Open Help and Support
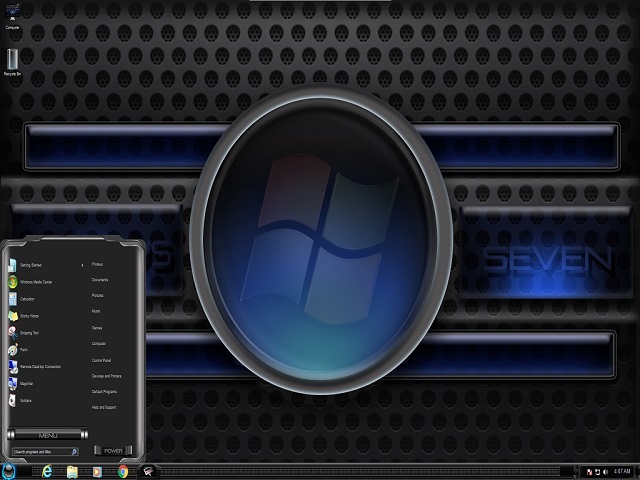Viewport: 640px width, 480px height. pyautogui.click(x=104, y=407)
